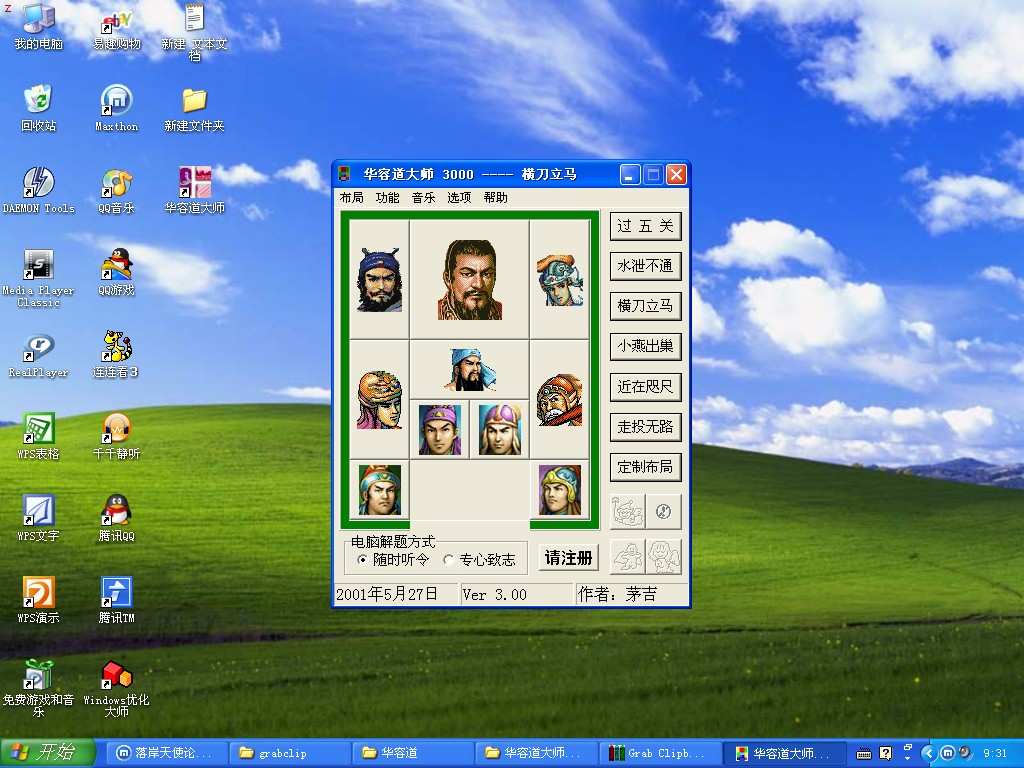Select the 随时听令 solving mode
This screenshot has height=768, width=1024.
pos(394,560)
